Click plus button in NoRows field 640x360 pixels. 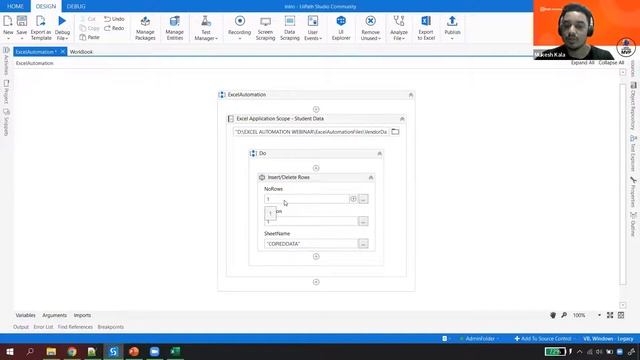[353, 199]
